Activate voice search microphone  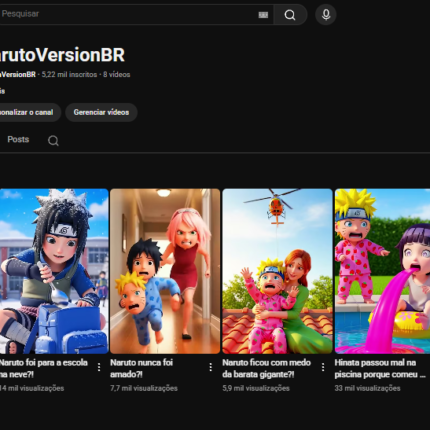(x=326, y=15)
